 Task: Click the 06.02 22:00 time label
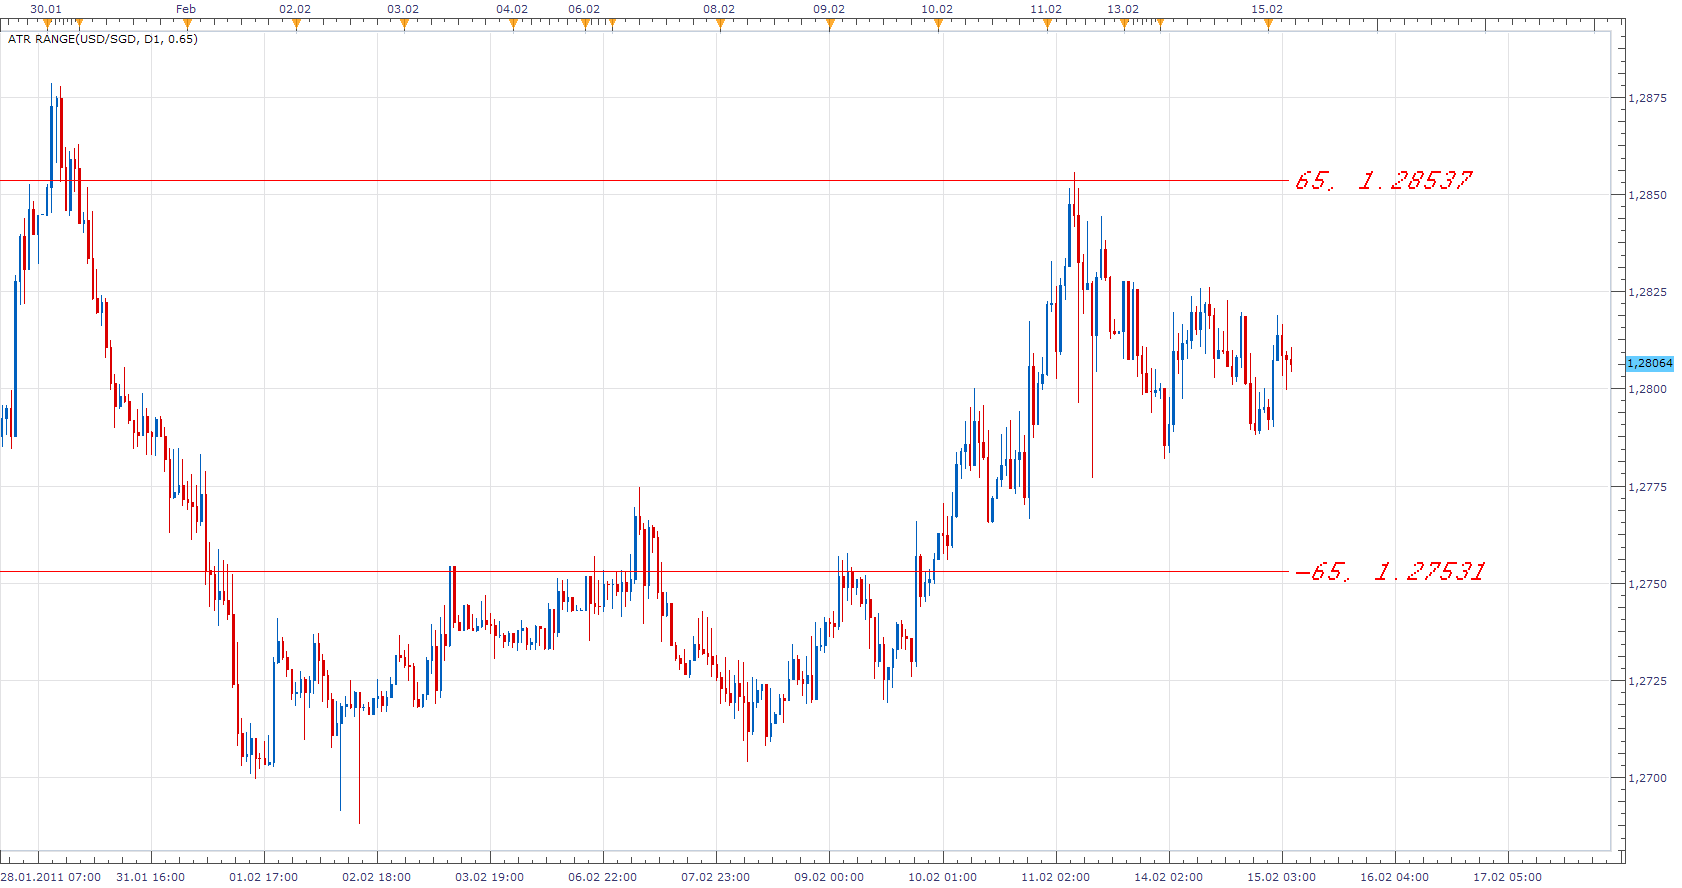point(602,877)
